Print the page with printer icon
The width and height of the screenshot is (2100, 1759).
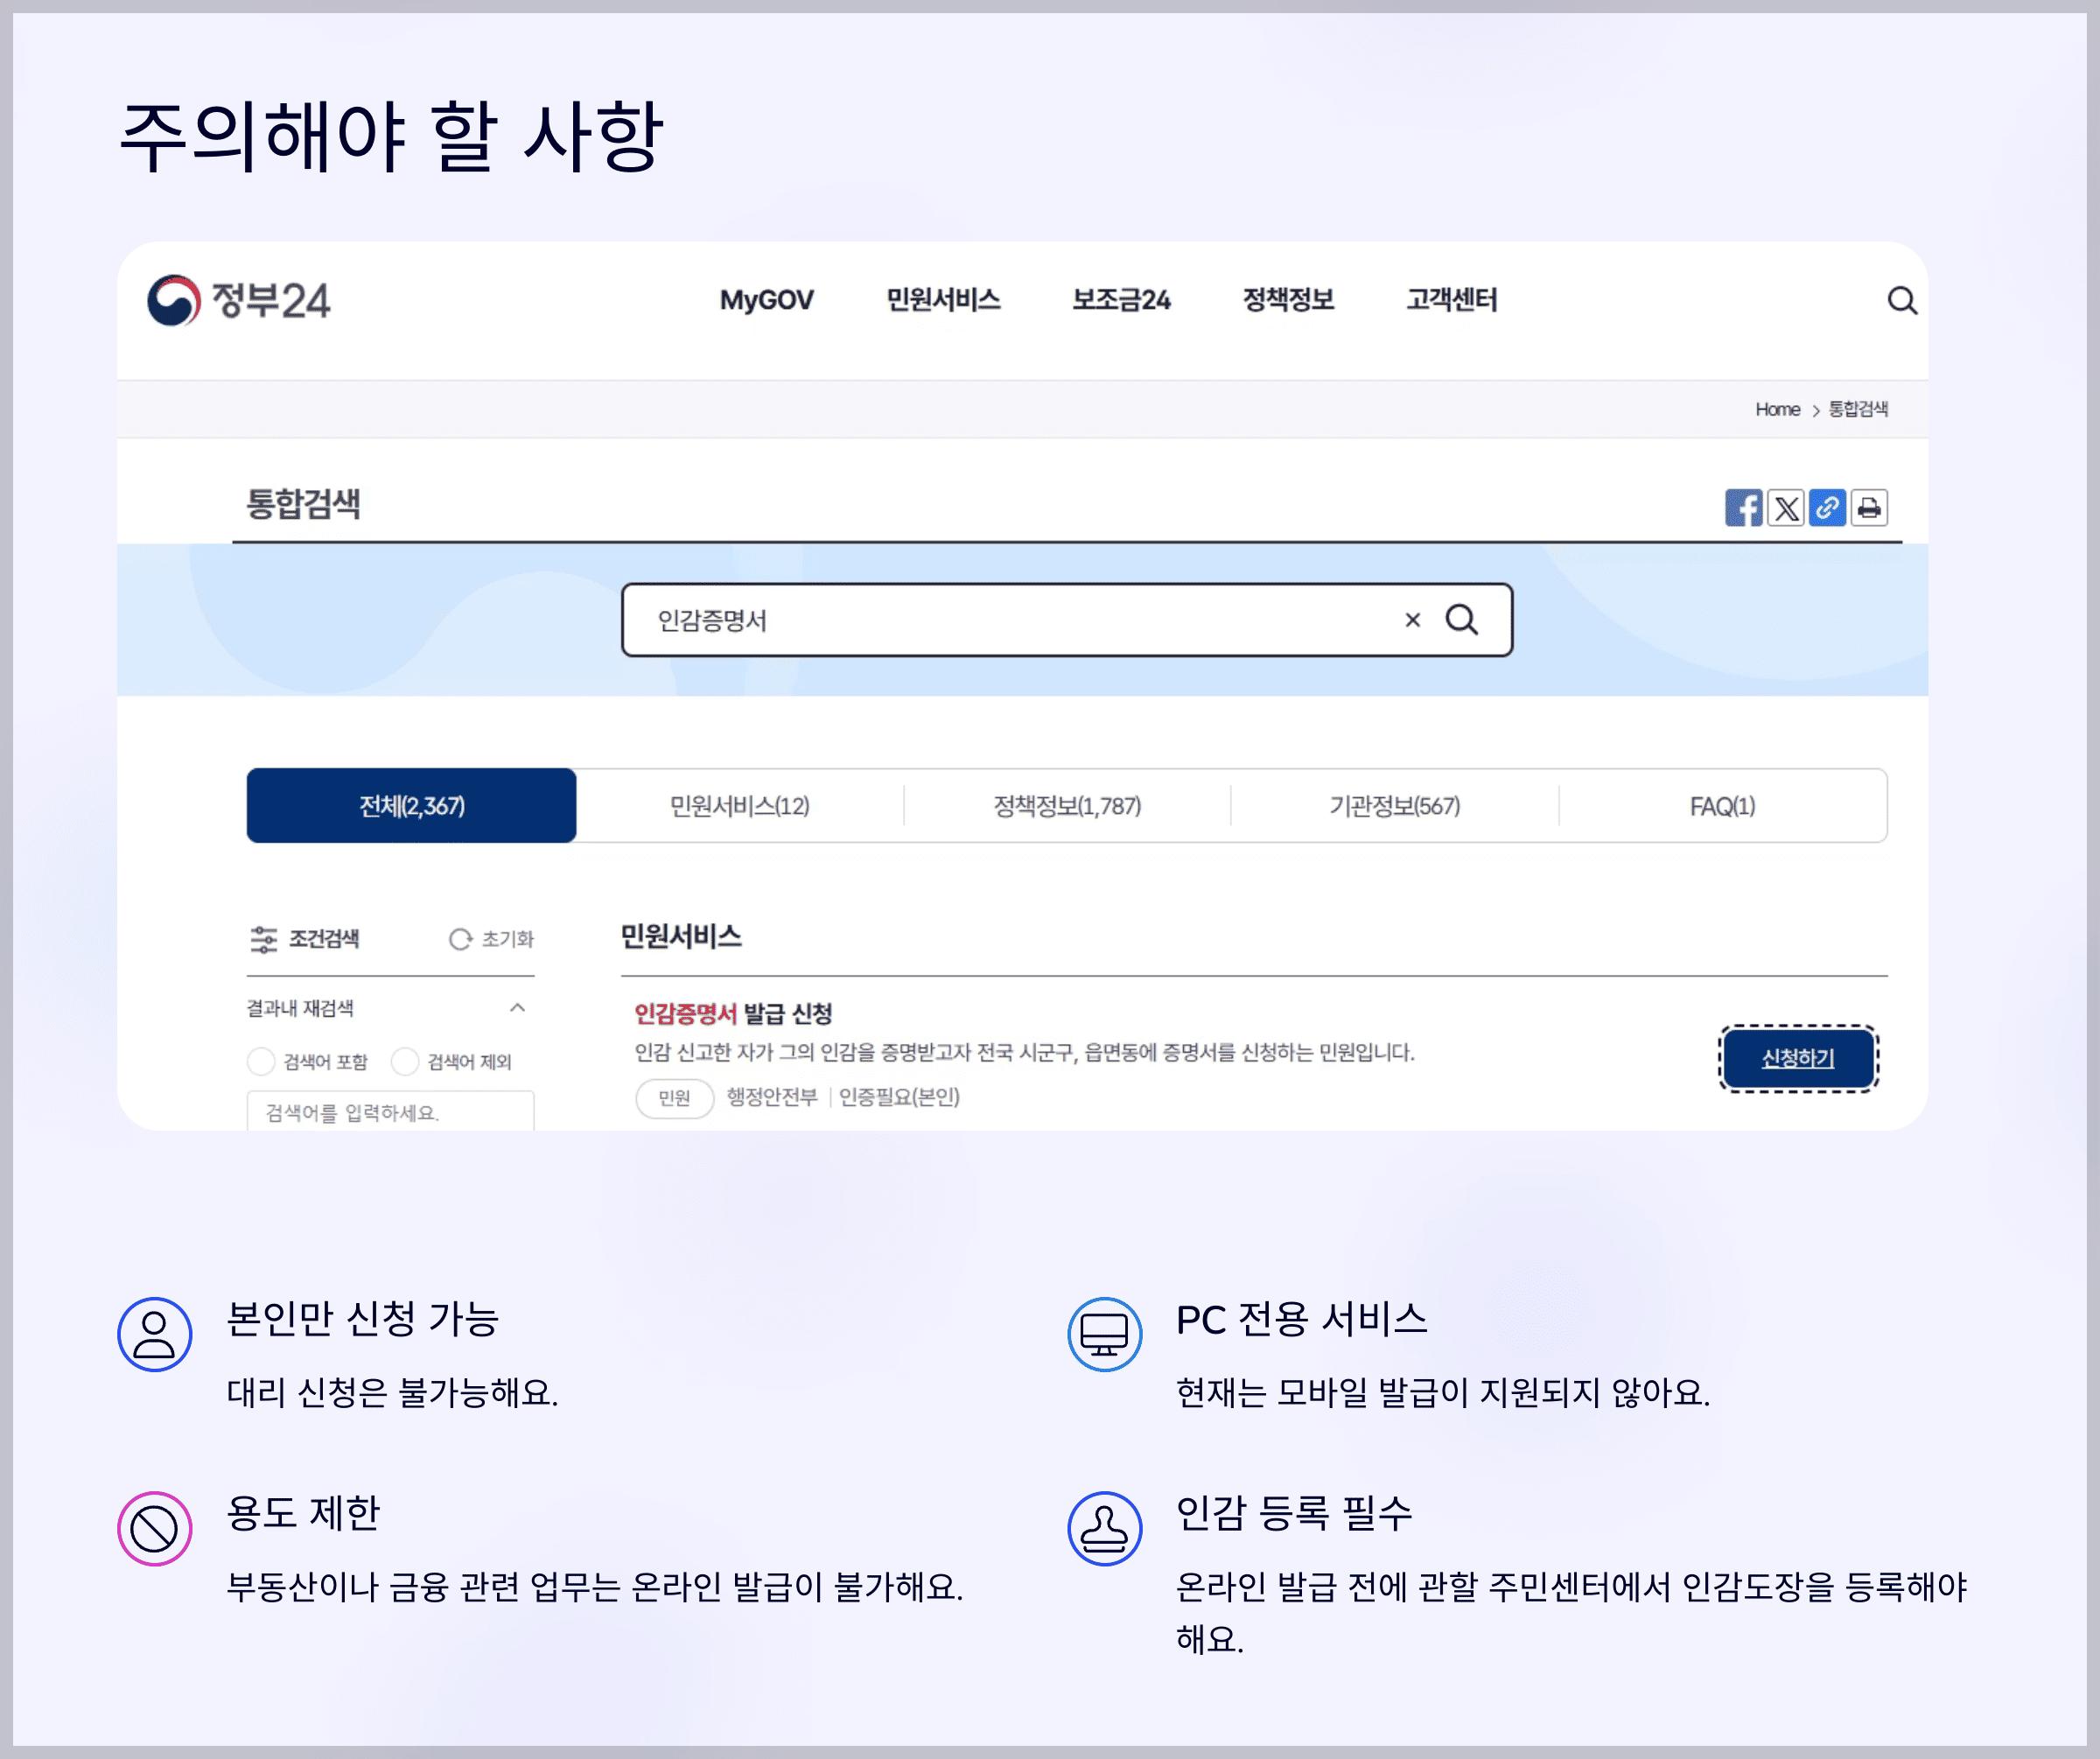[1869, 508]
